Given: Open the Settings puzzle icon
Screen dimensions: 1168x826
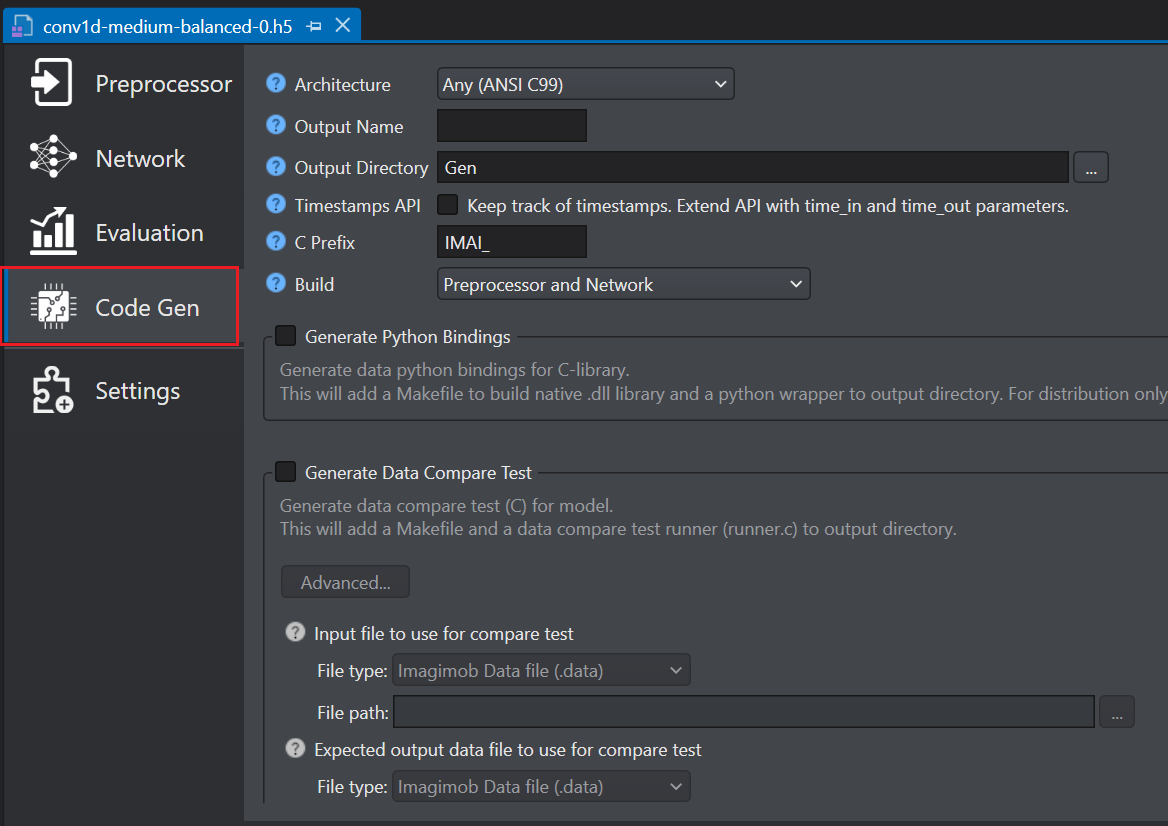Looking at the screenshot, I should click(x=53, y=390).
